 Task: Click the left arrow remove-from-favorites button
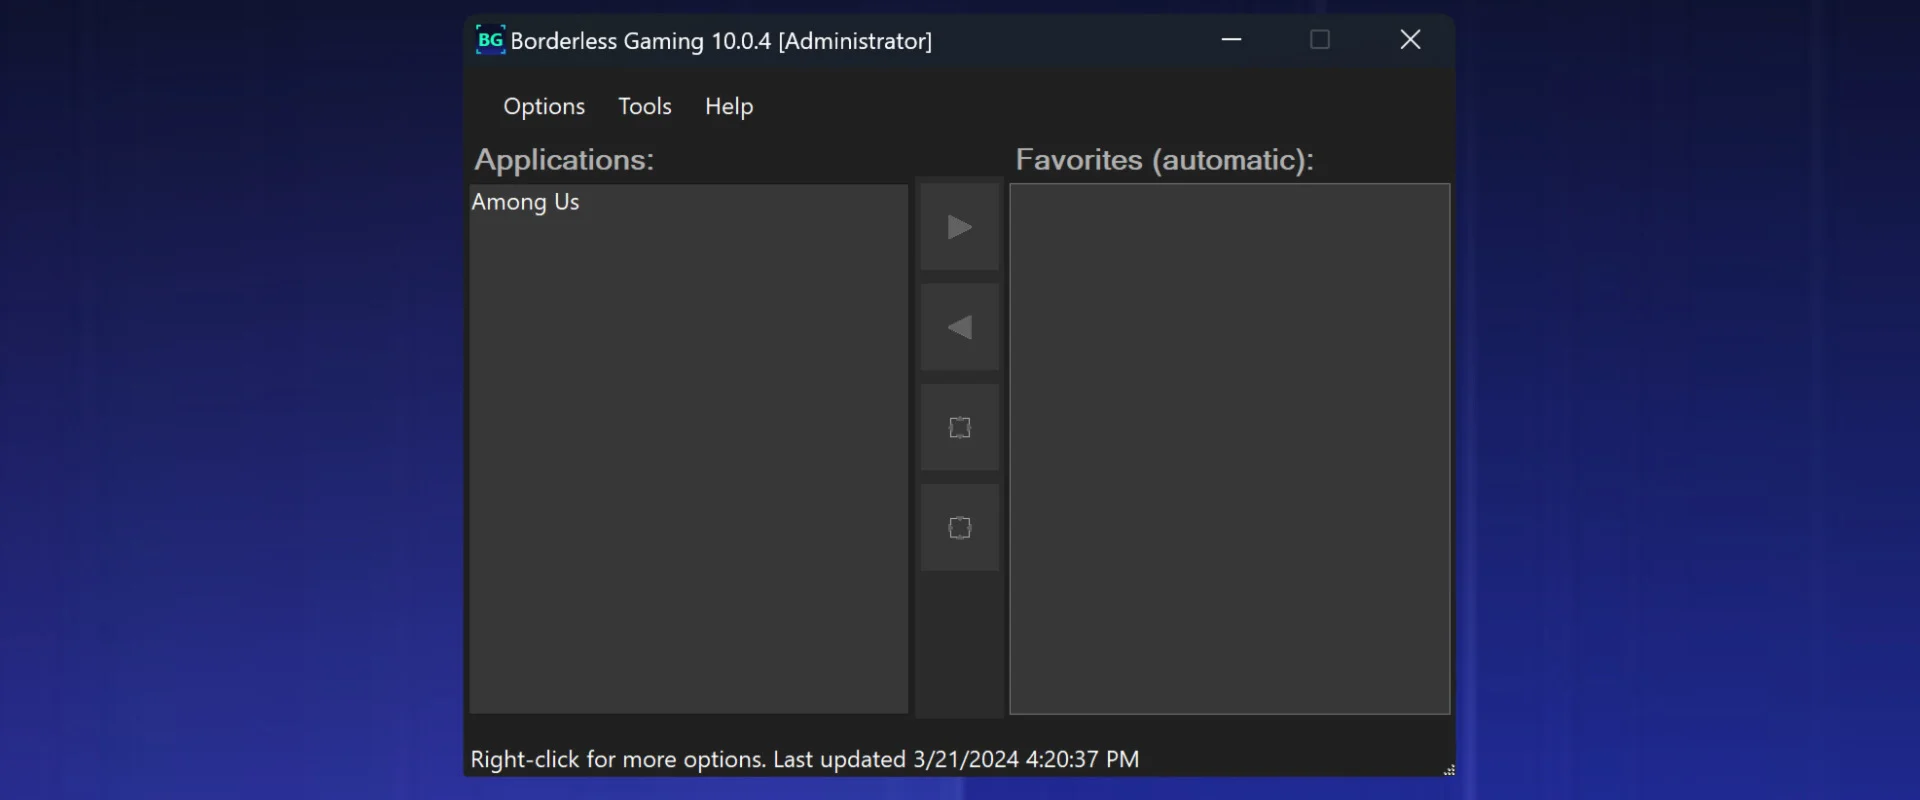click(x=959, y=327)
